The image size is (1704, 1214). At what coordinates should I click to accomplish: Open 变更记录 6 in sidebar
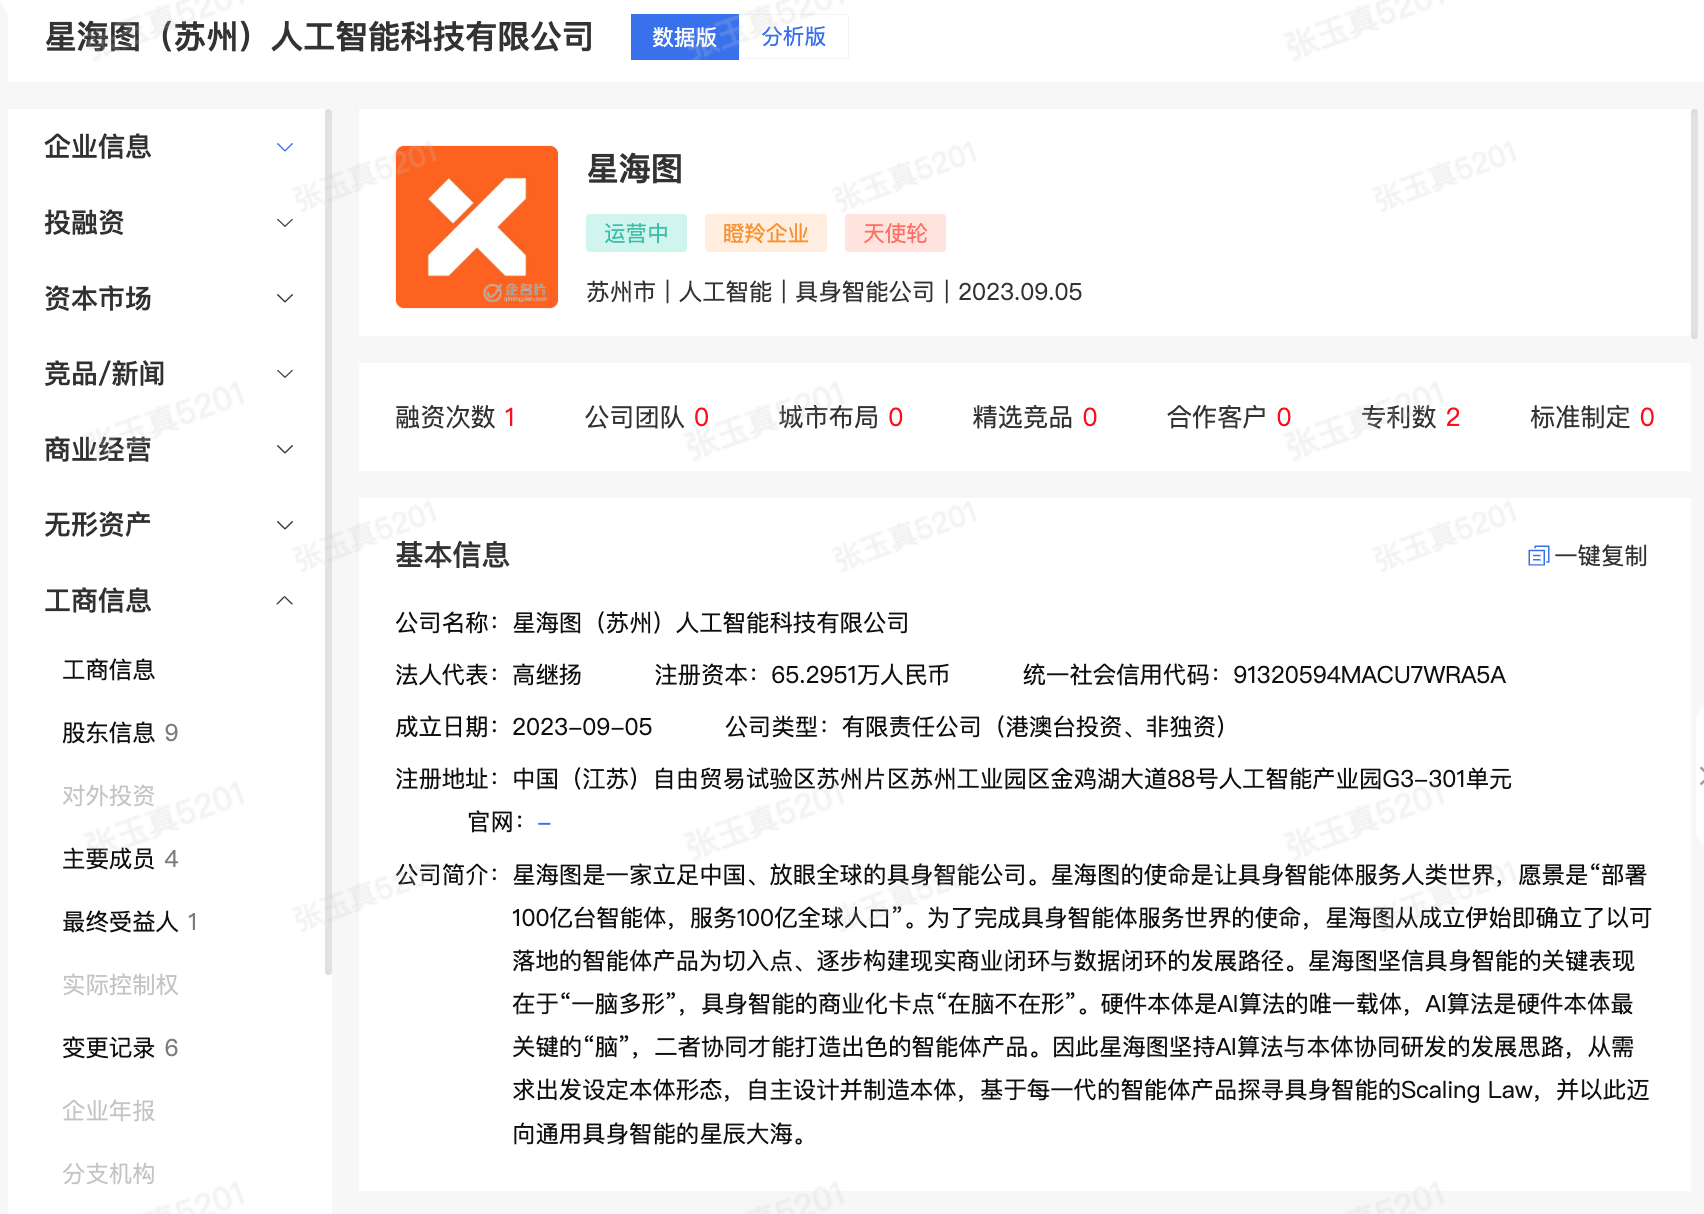pos(120,1048)
